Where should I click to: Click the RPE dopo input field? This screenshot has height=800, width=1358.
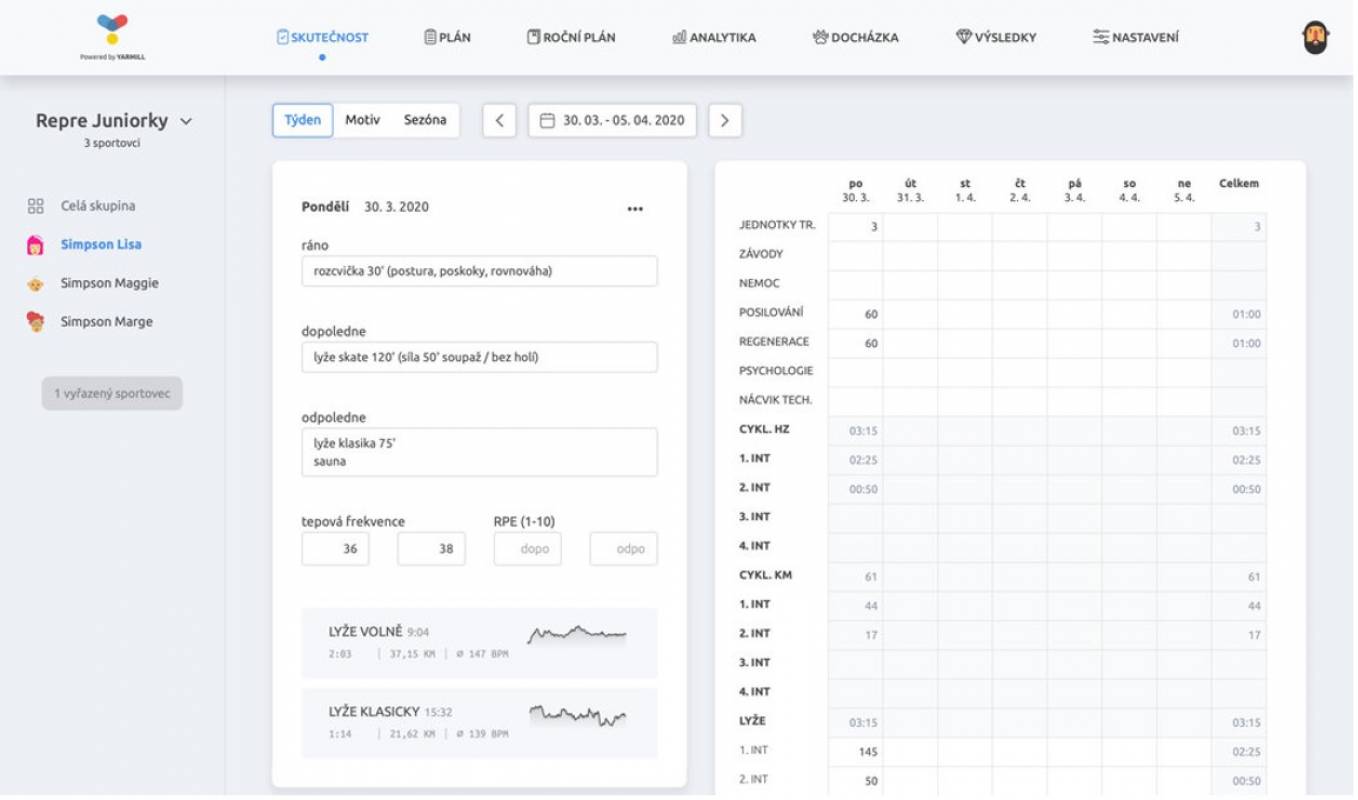(x=527, y=549)
